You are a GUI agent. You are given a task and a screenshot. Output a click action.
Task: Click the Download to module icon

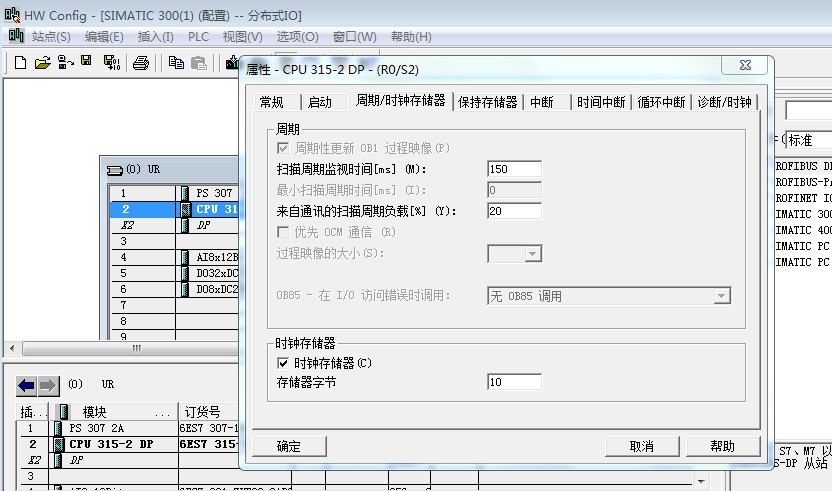[232, 63]
